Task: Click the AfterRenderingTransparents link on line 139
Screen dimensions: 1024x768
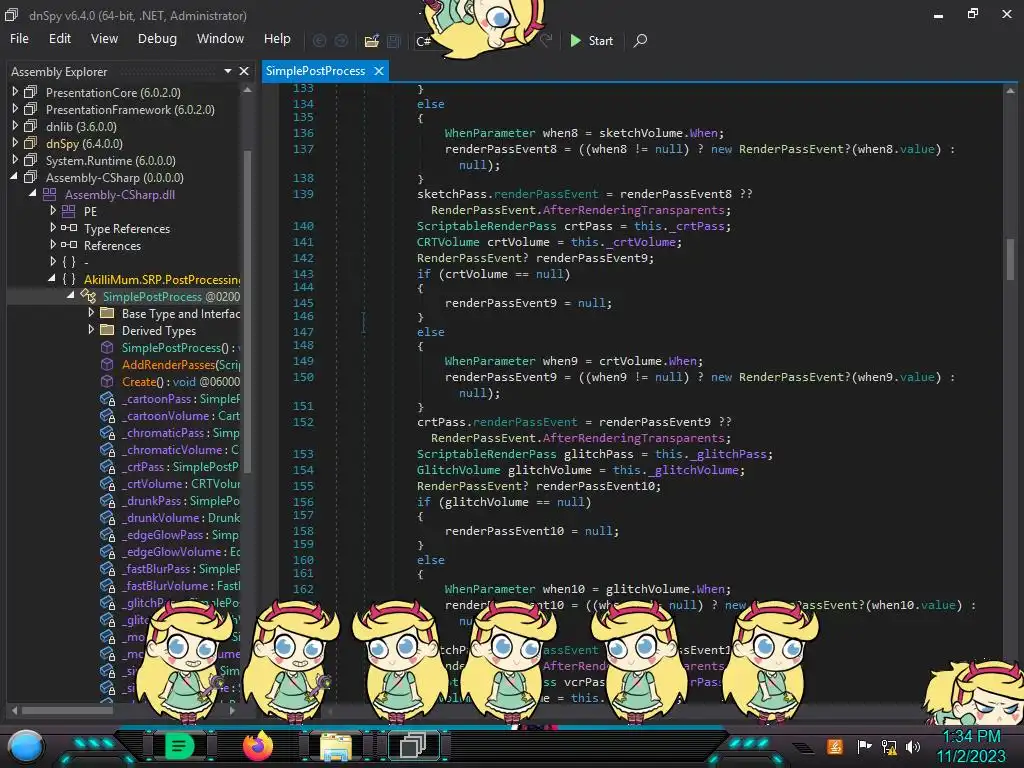Action: coord(633,210)
